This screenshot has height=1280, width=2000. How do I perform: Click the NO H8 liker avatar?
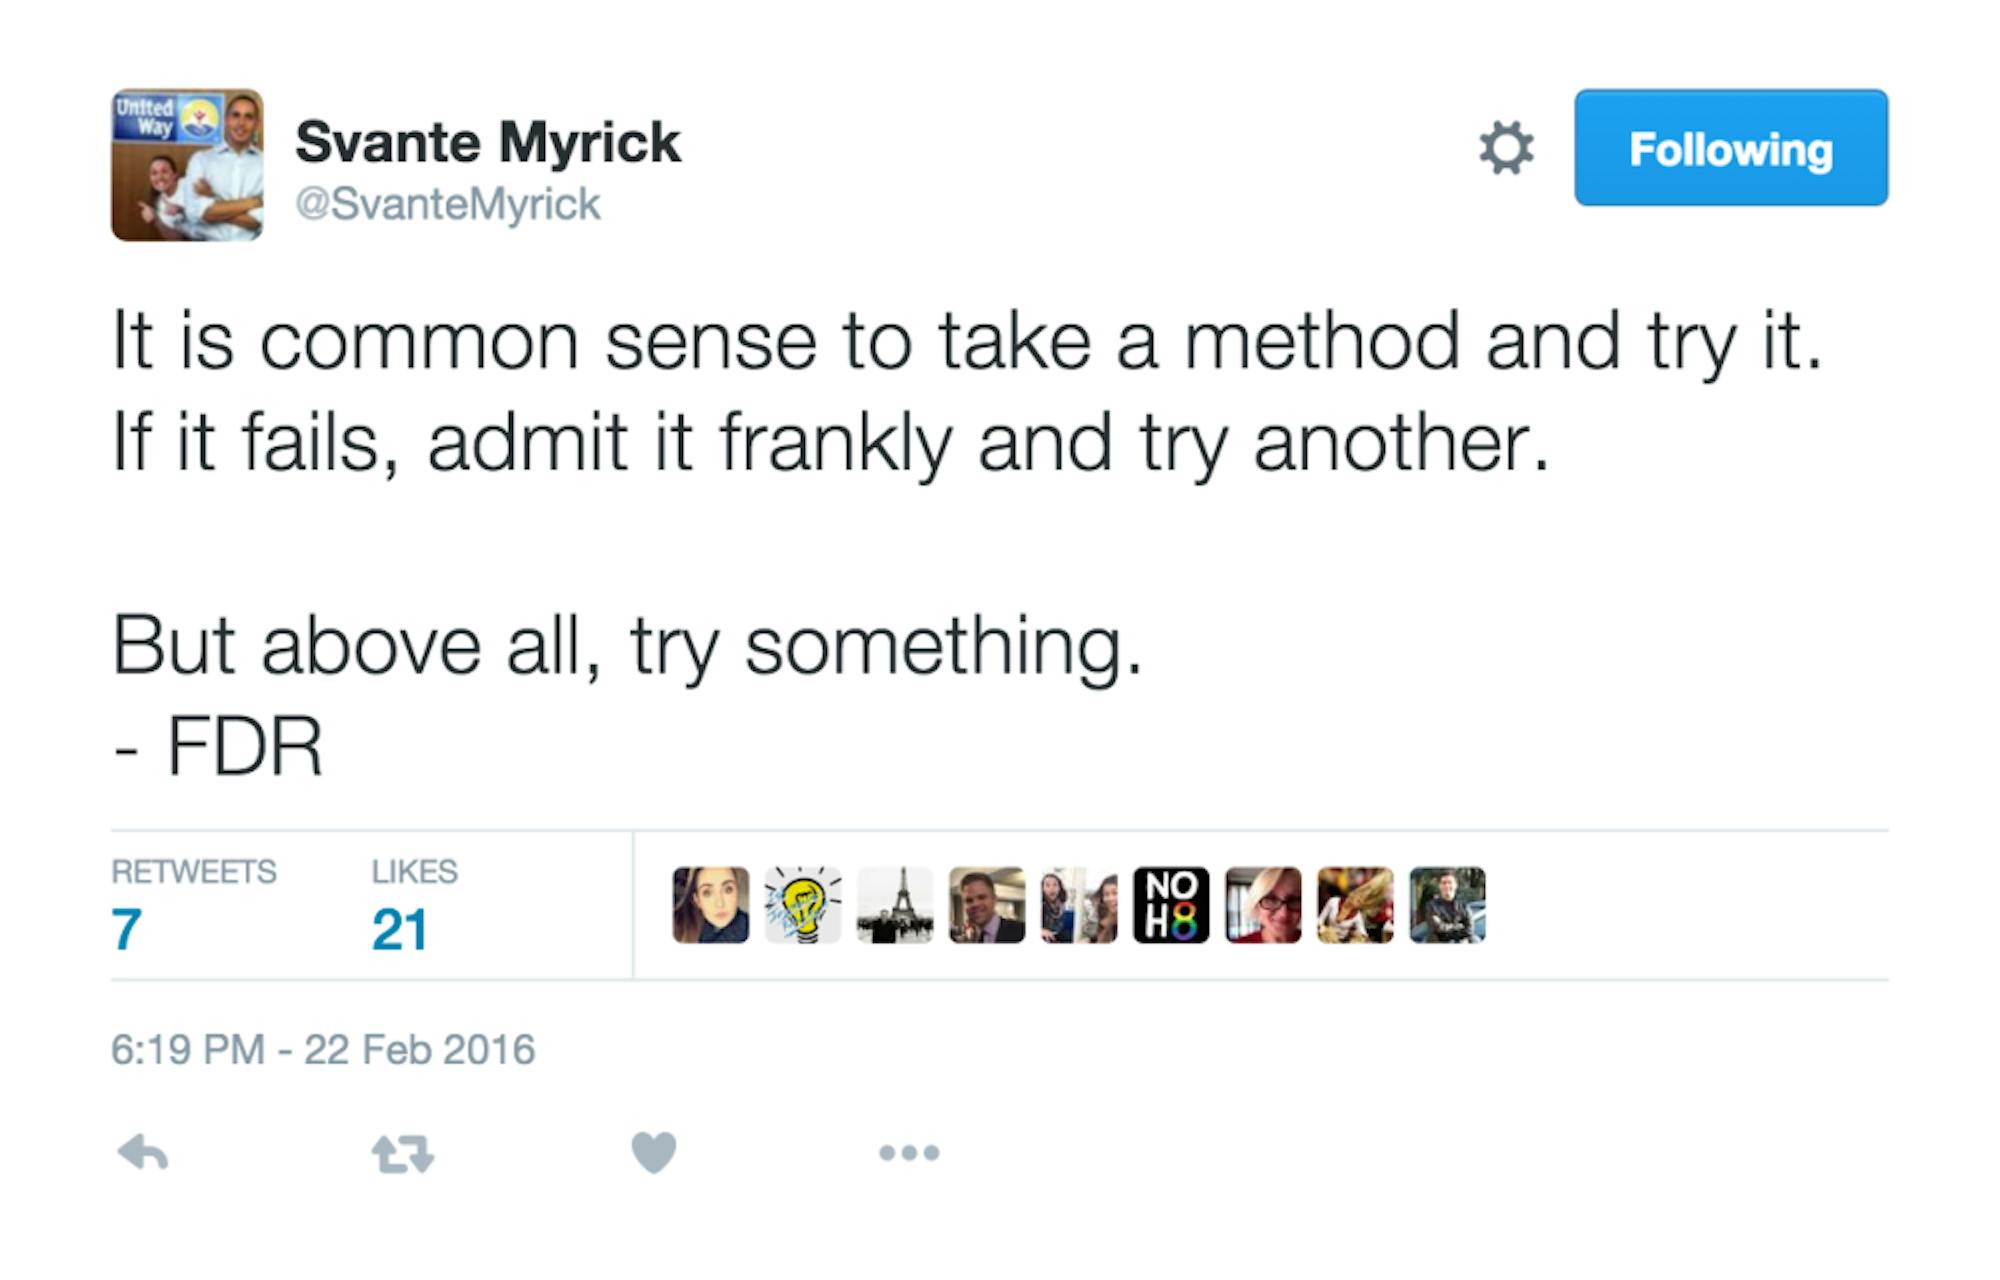point(1171,905)
